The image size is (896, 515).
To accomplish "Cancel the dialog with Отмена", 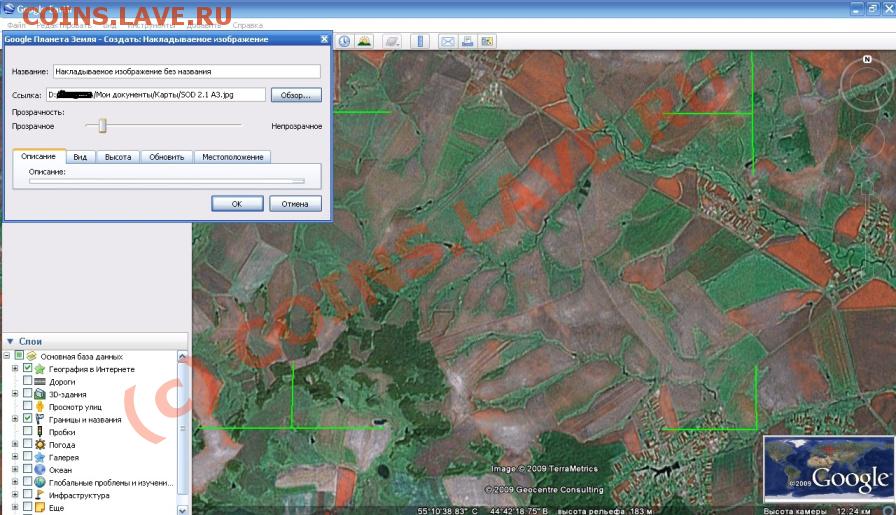I will (295, 203).
